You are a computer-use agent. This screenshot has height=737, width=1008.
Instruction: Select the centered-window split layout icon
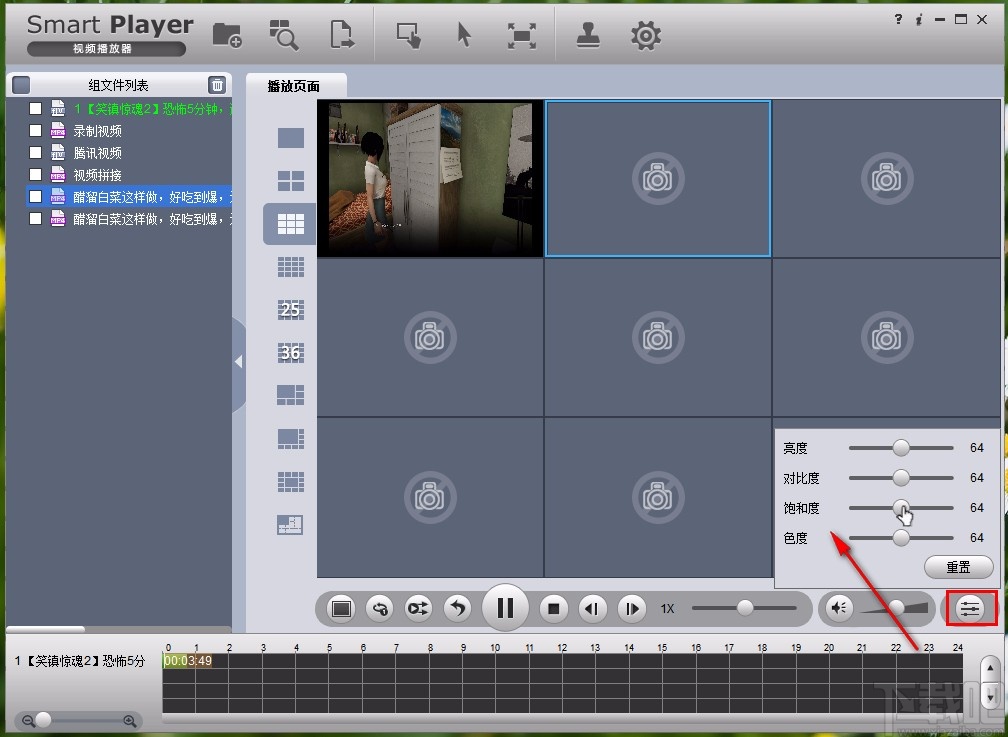point(291,482)
